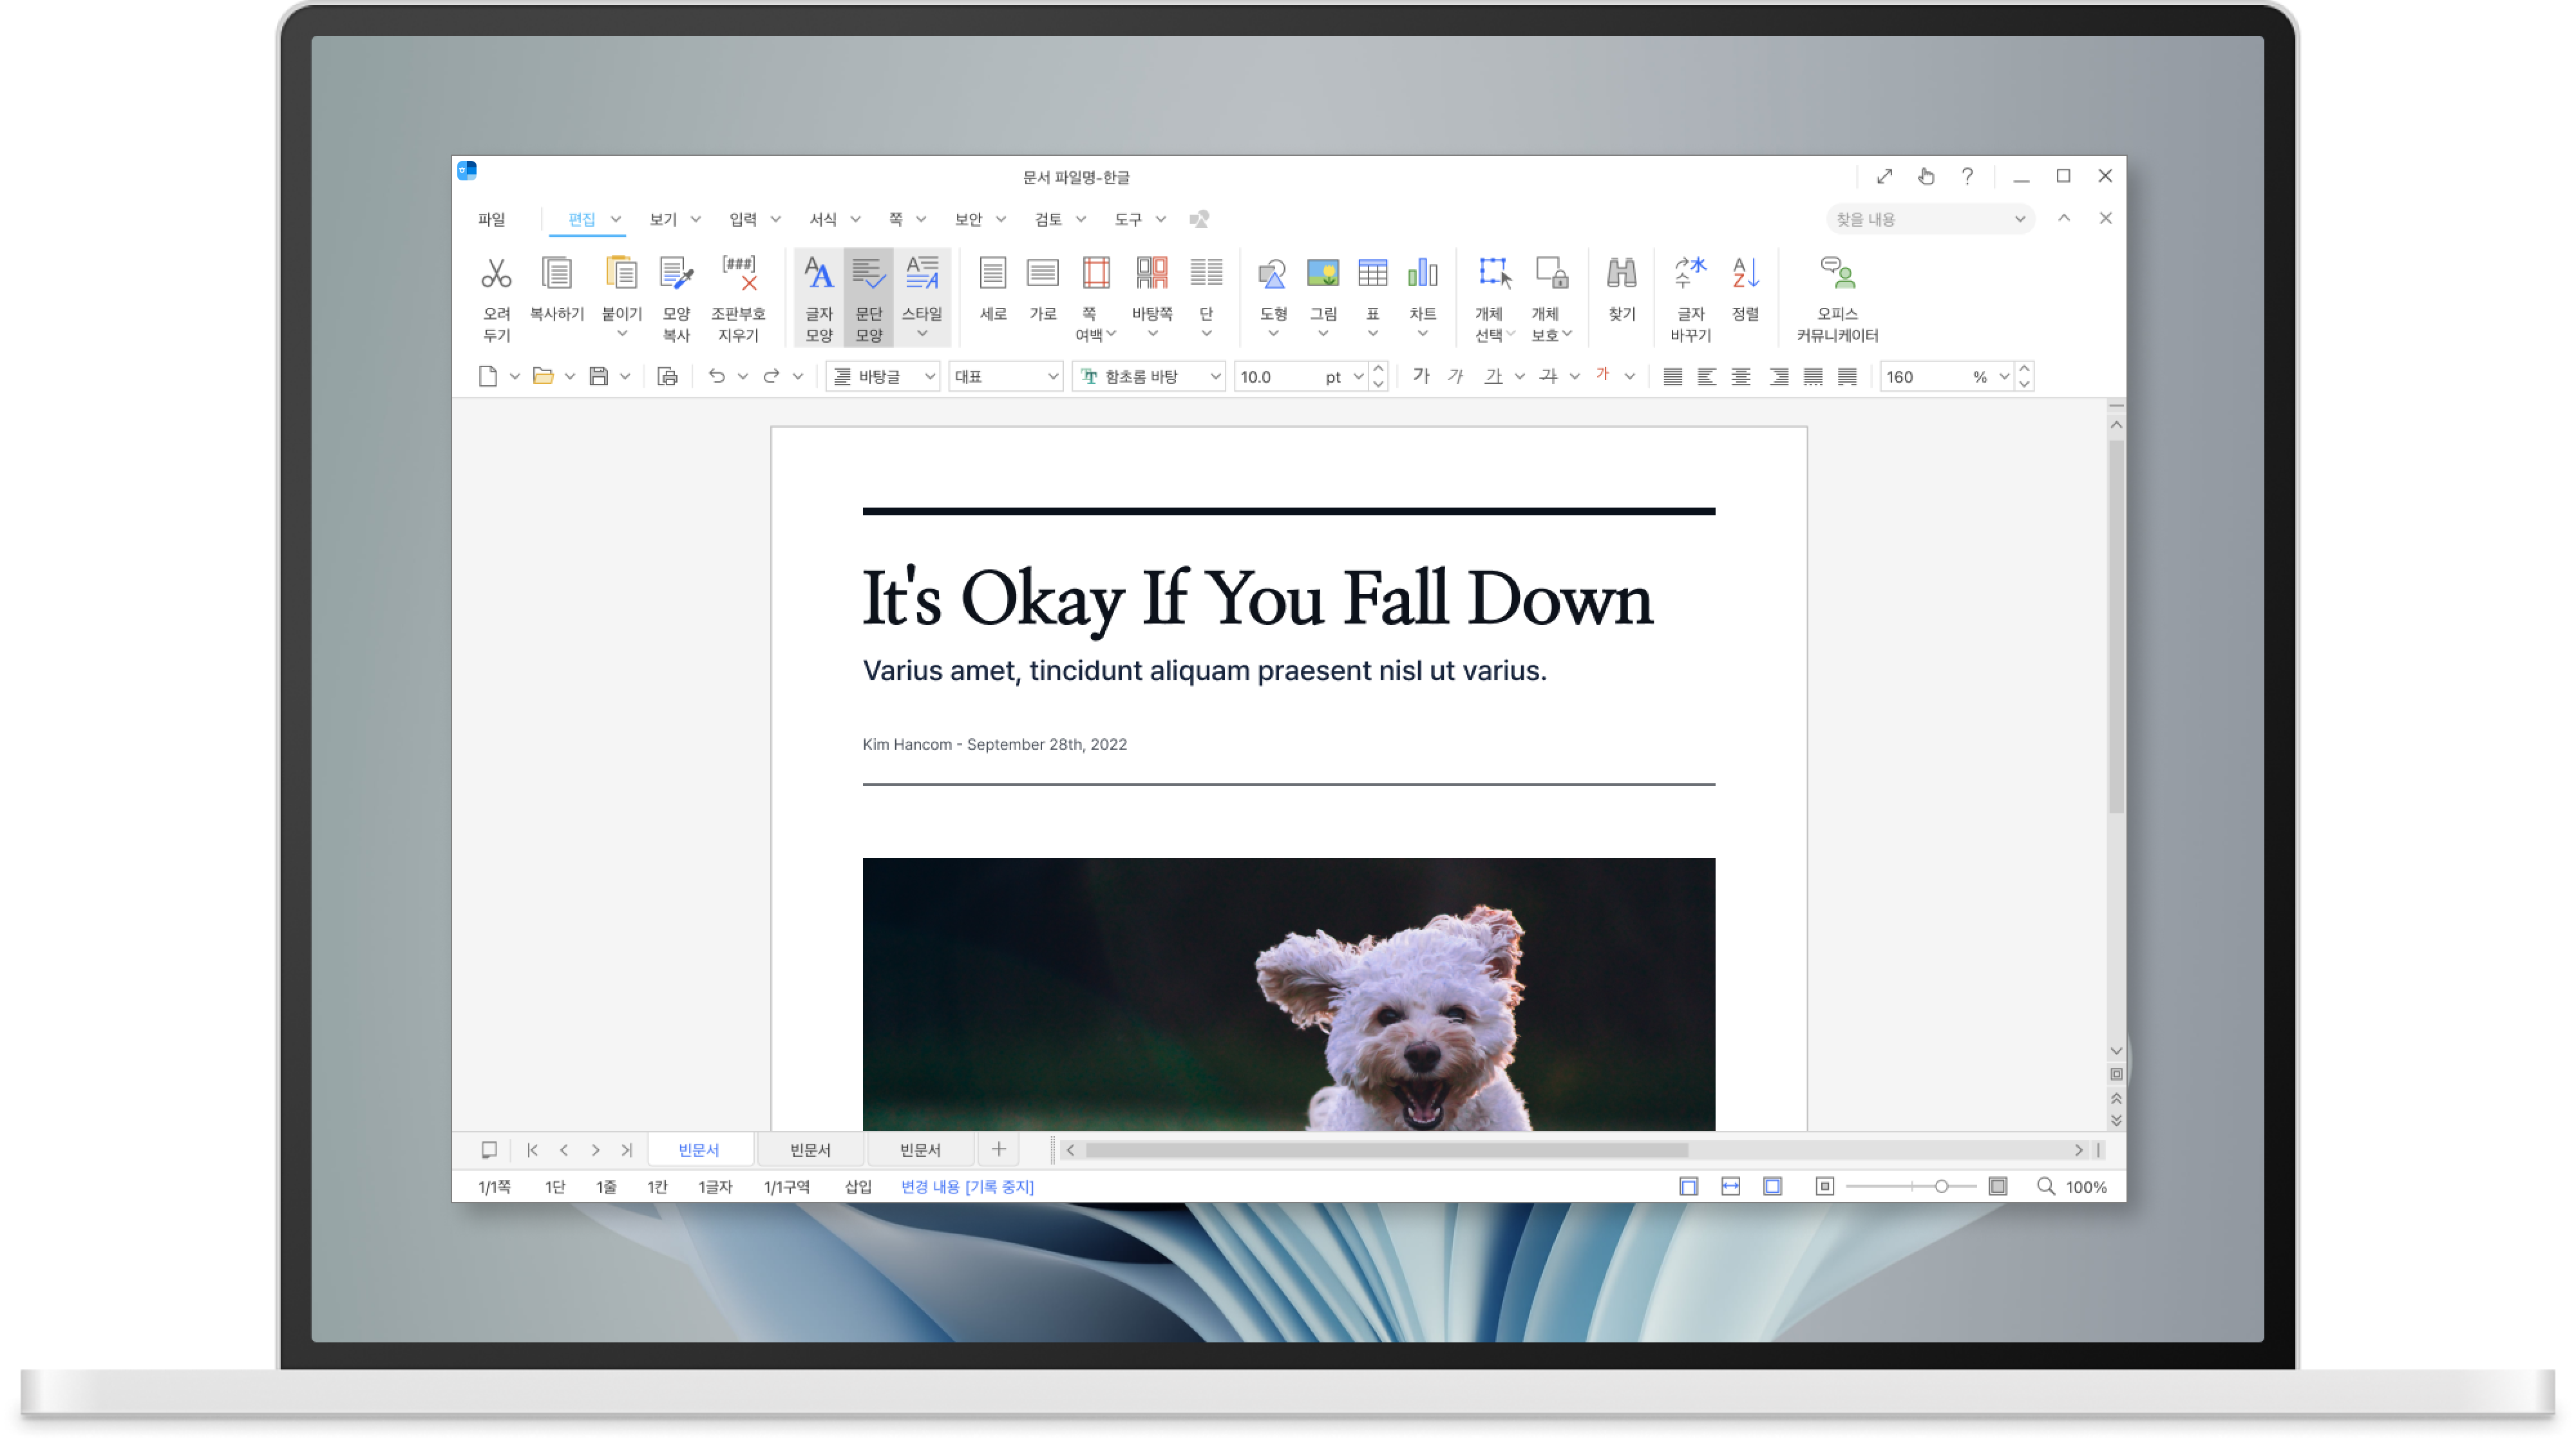Click 변경 내용 [기록 중지] status link

point(967,1187)
